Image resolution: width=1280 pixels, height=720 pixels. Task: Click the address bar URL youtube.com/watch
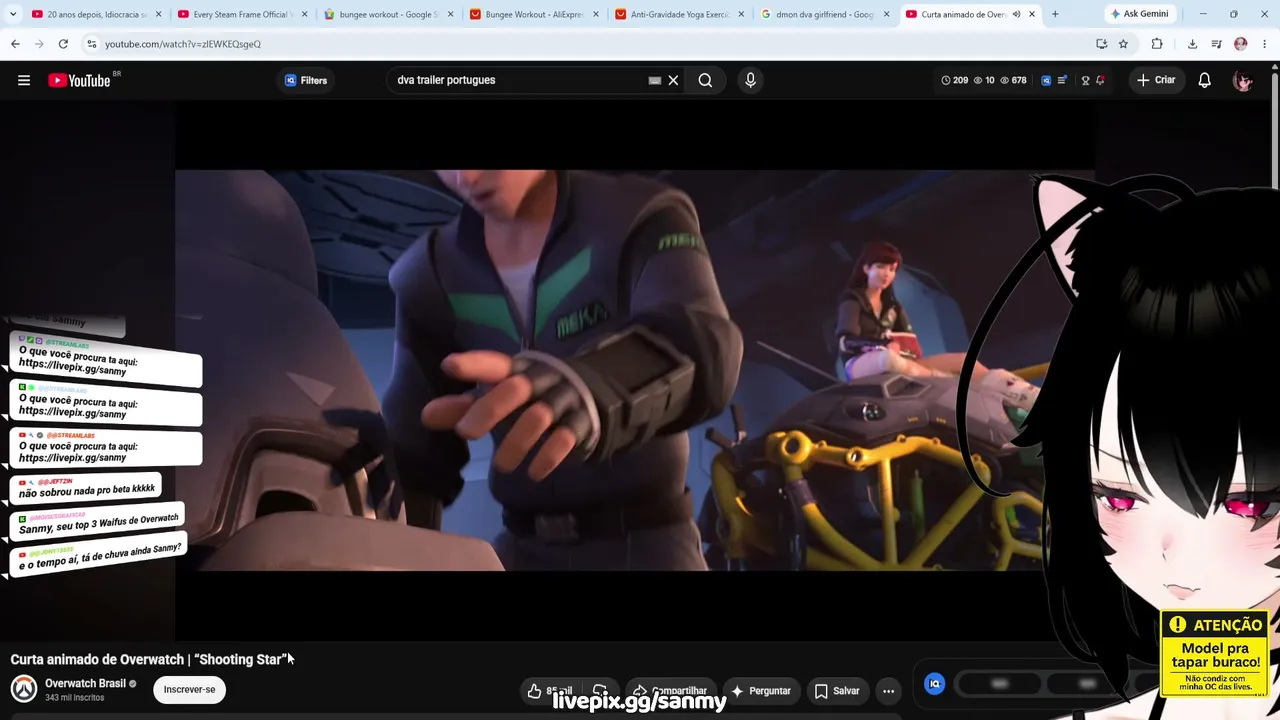tap(183, 44)
